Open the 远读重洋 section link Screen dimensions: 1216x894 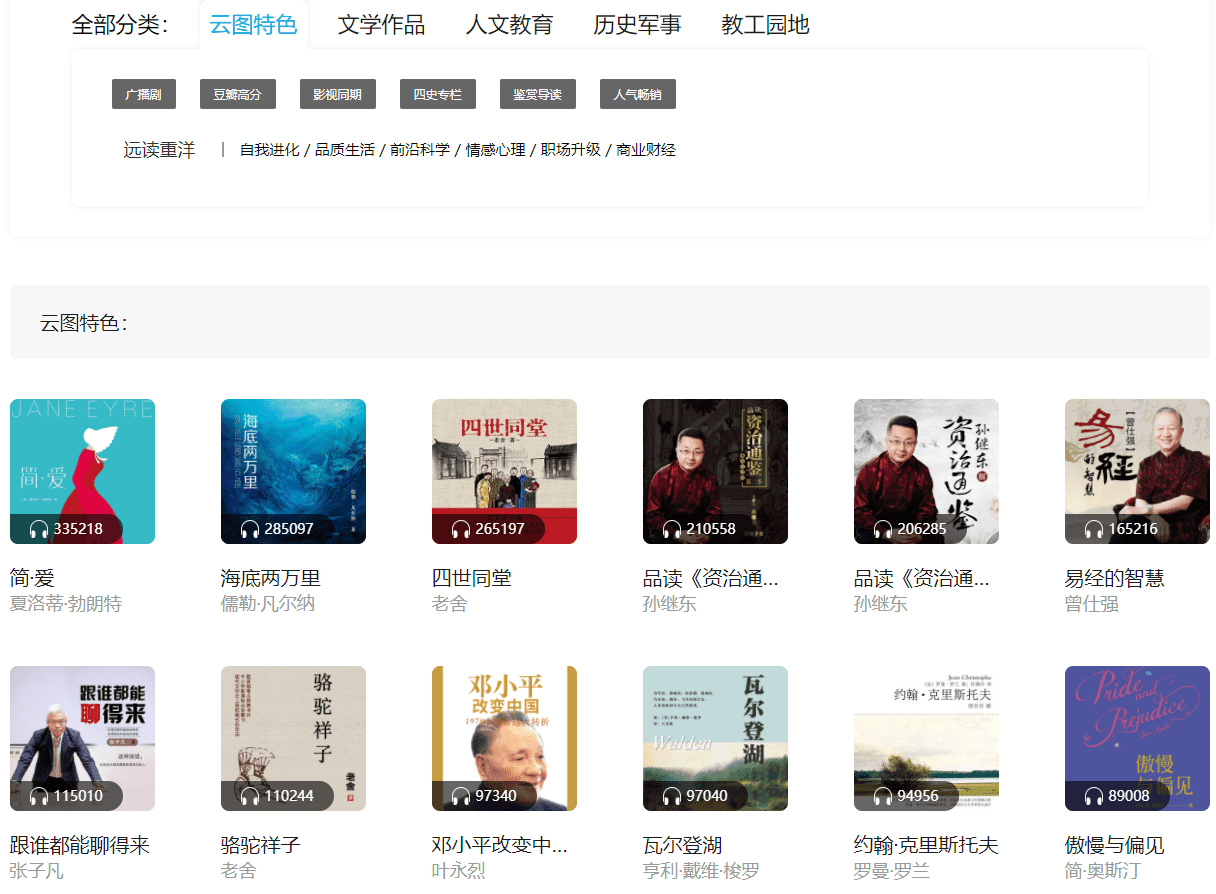pyautogui.click(x=159, y=150)
